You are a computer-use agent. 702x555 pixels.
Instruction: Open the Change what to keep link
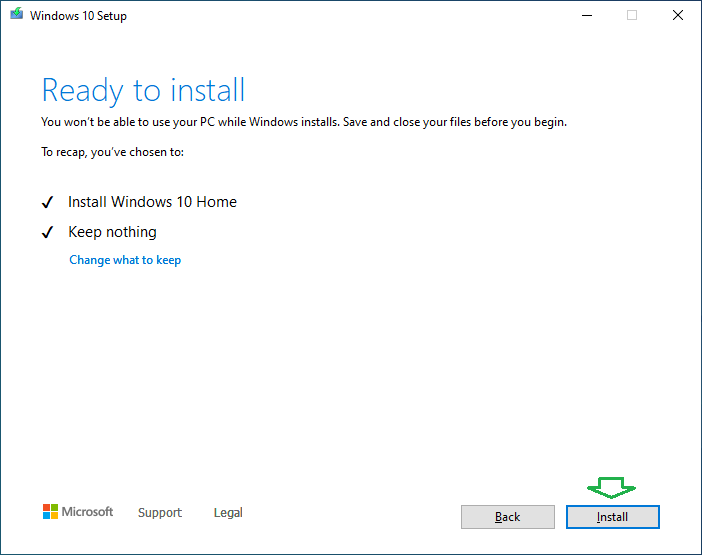125,260
